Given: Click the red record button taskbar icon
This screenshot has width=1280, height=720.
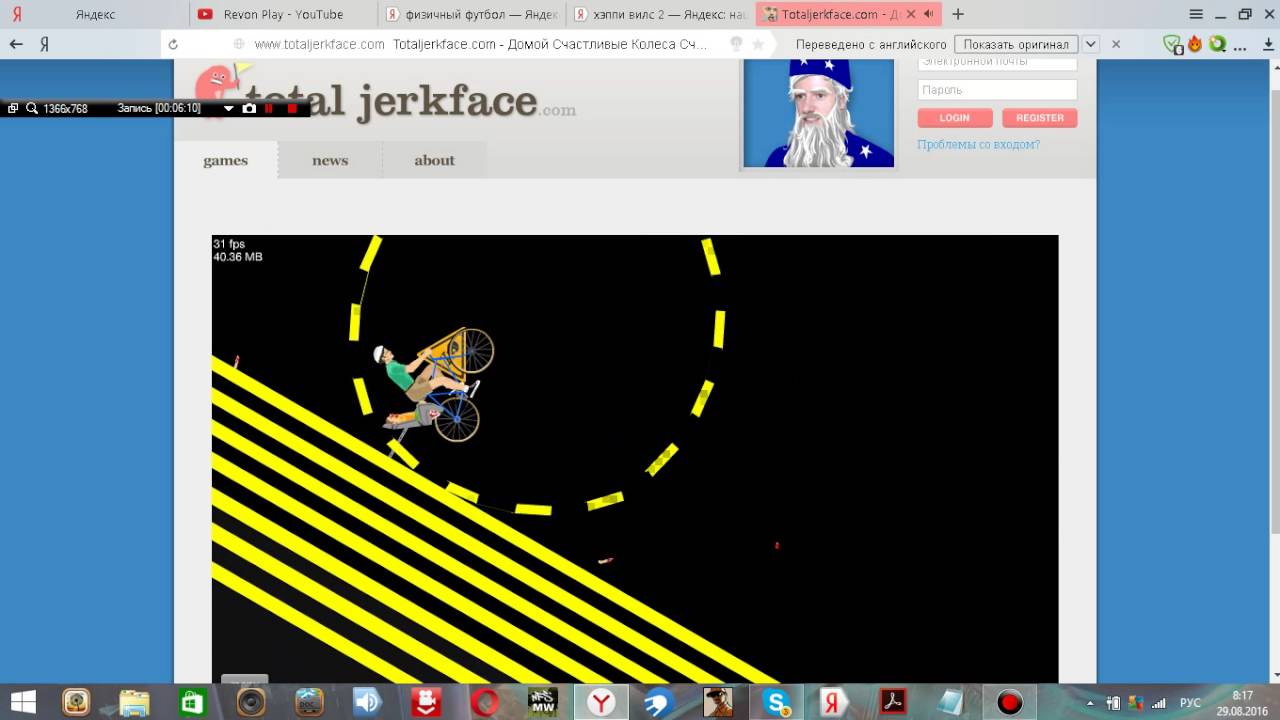Looking at the screenshot, I should pos(1009,702).
